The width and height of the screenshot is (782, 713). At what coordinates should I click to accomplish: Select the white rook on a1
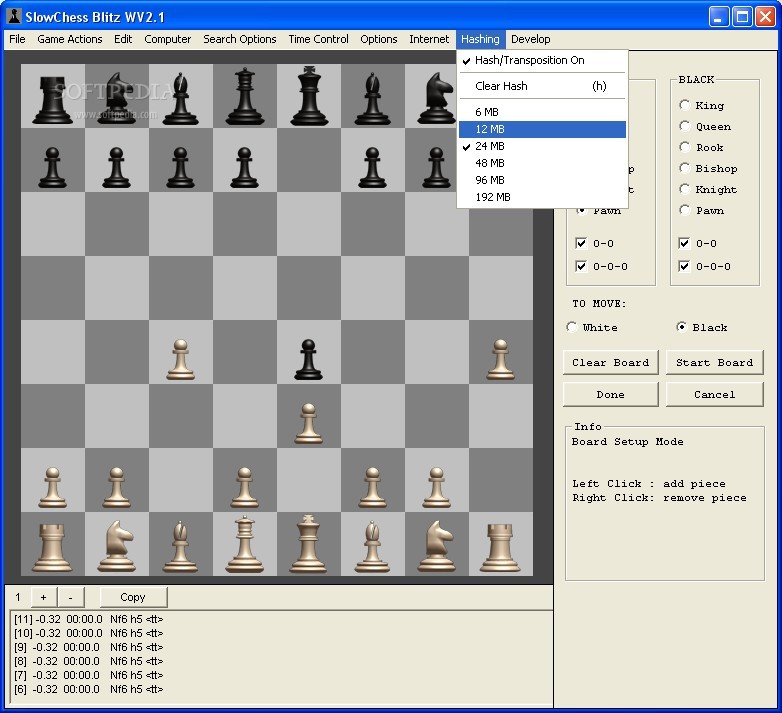[x=52, y=547]
